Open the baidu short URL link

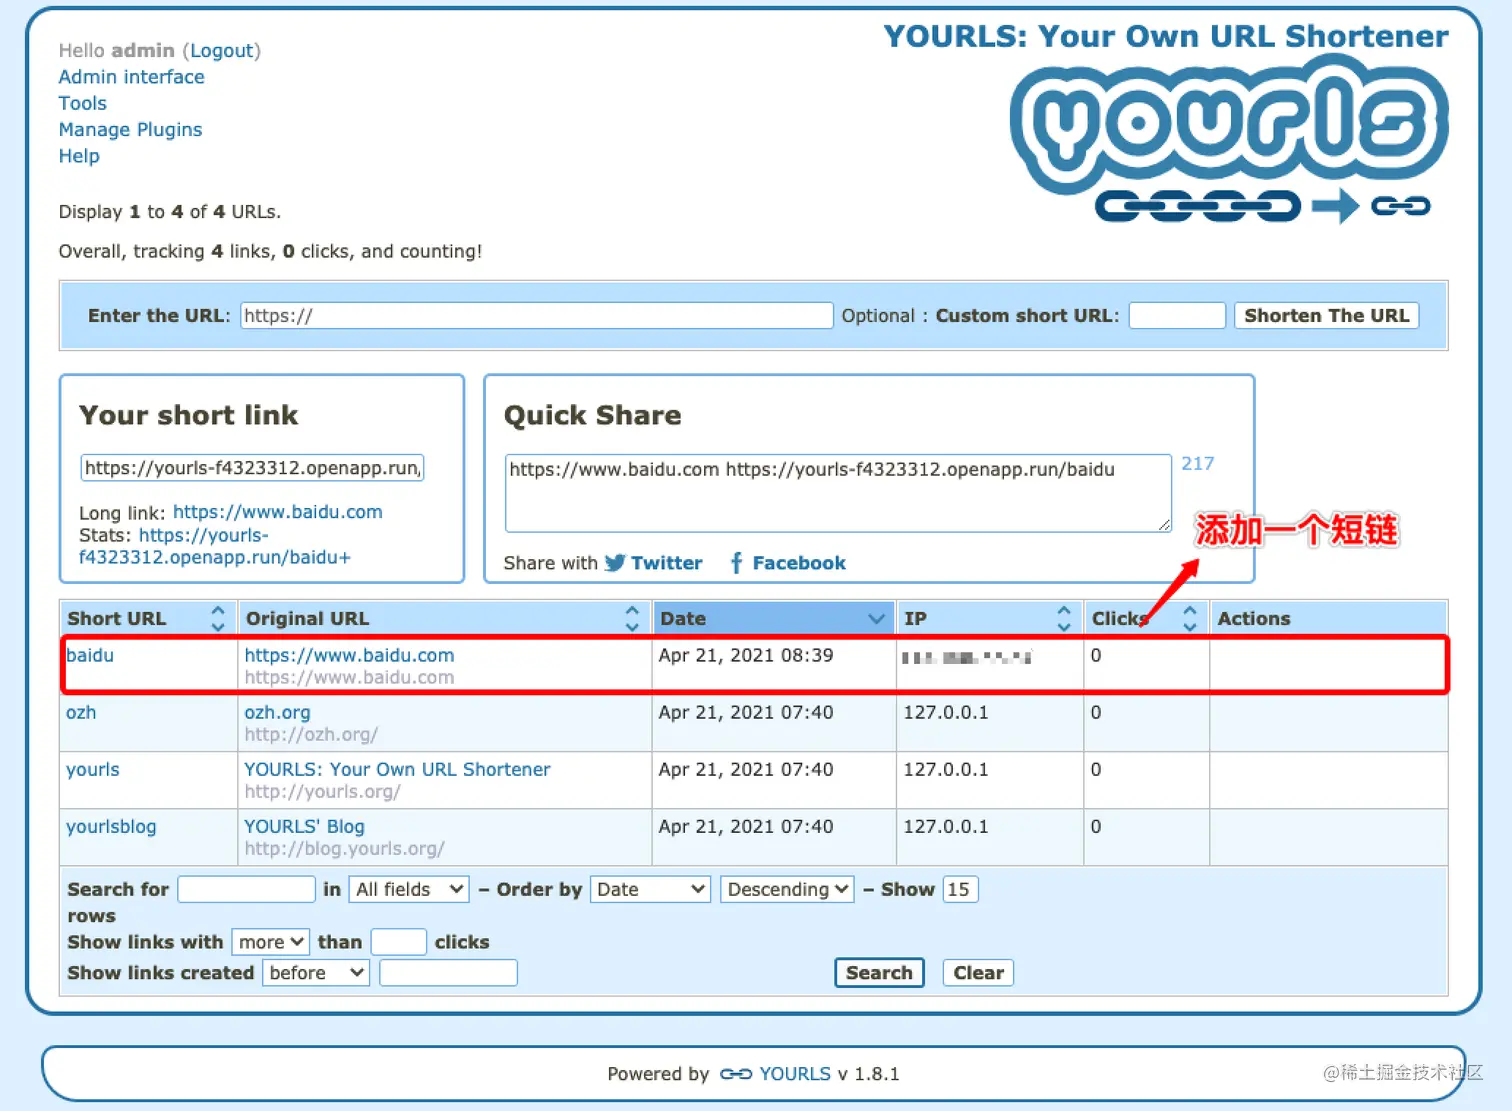[x=90, y=655]
